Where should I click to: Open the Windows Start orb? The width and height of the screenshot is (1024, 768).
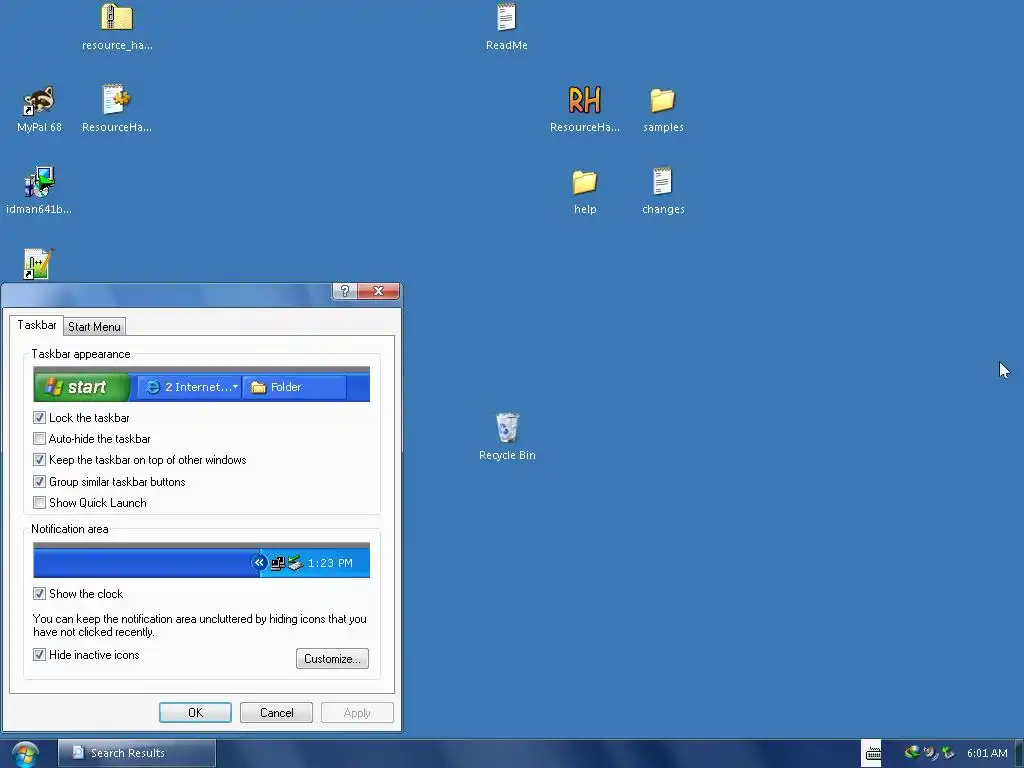pyautogui.click(x=25, y=754)
